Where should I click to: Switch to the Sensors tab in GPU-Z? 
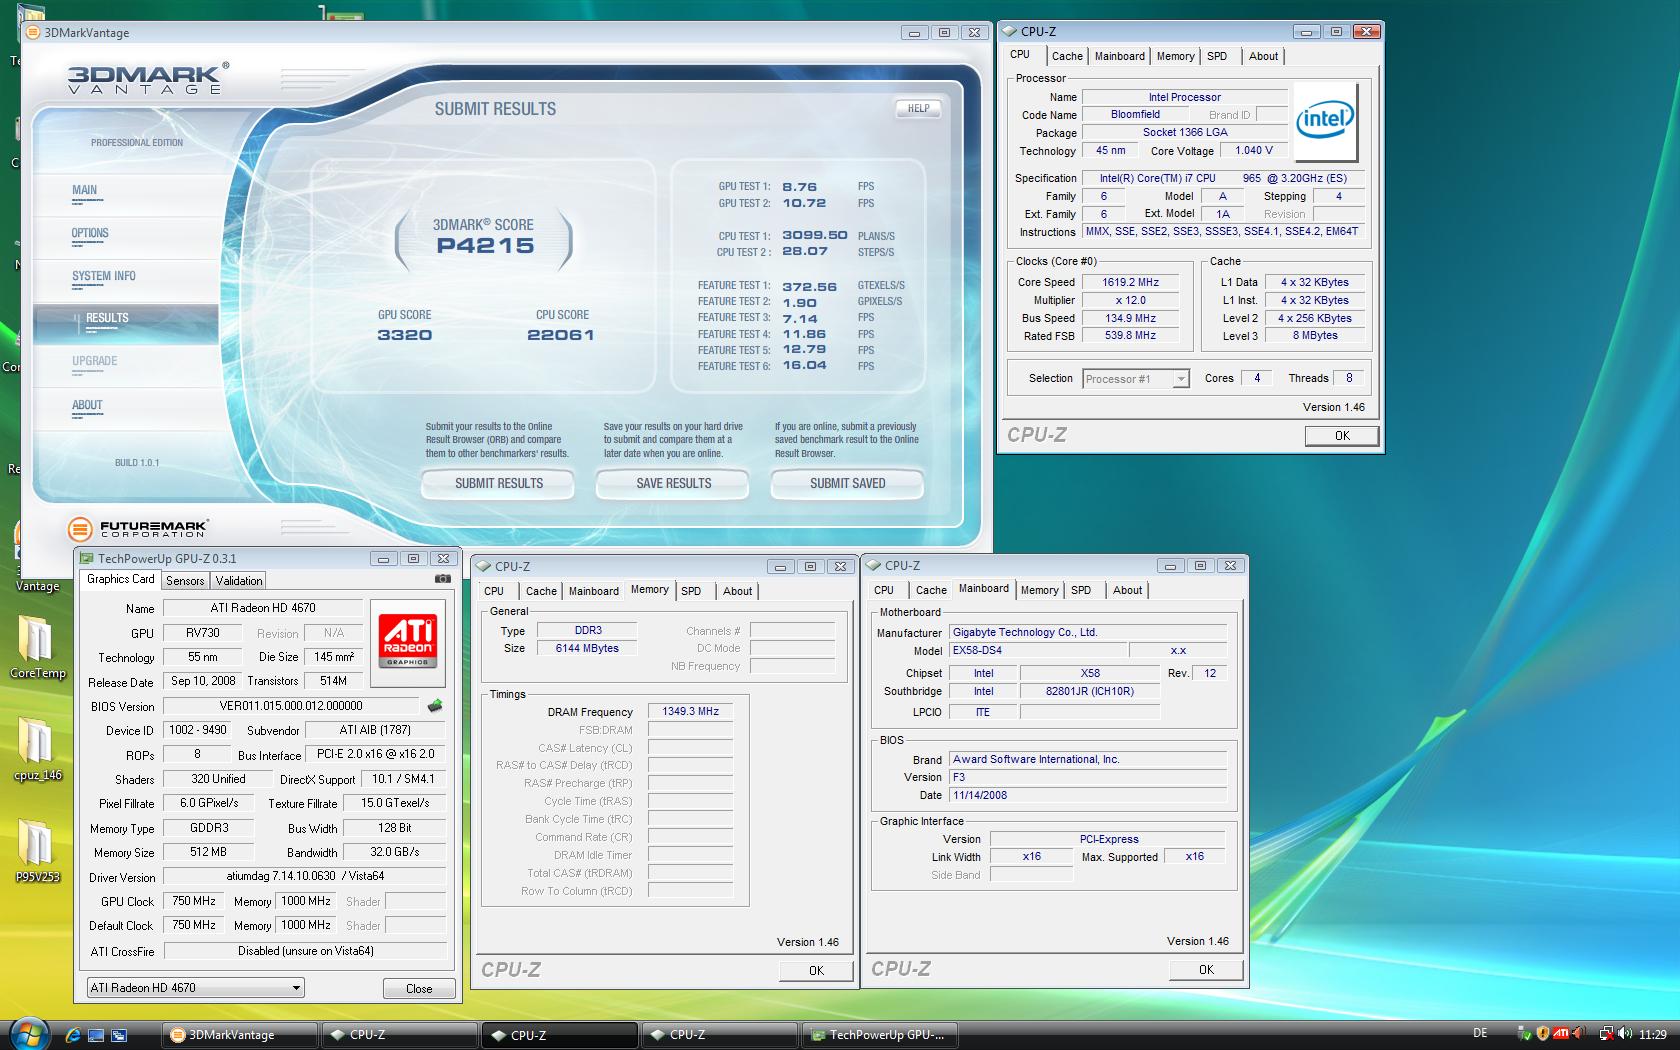pos(185,580)
